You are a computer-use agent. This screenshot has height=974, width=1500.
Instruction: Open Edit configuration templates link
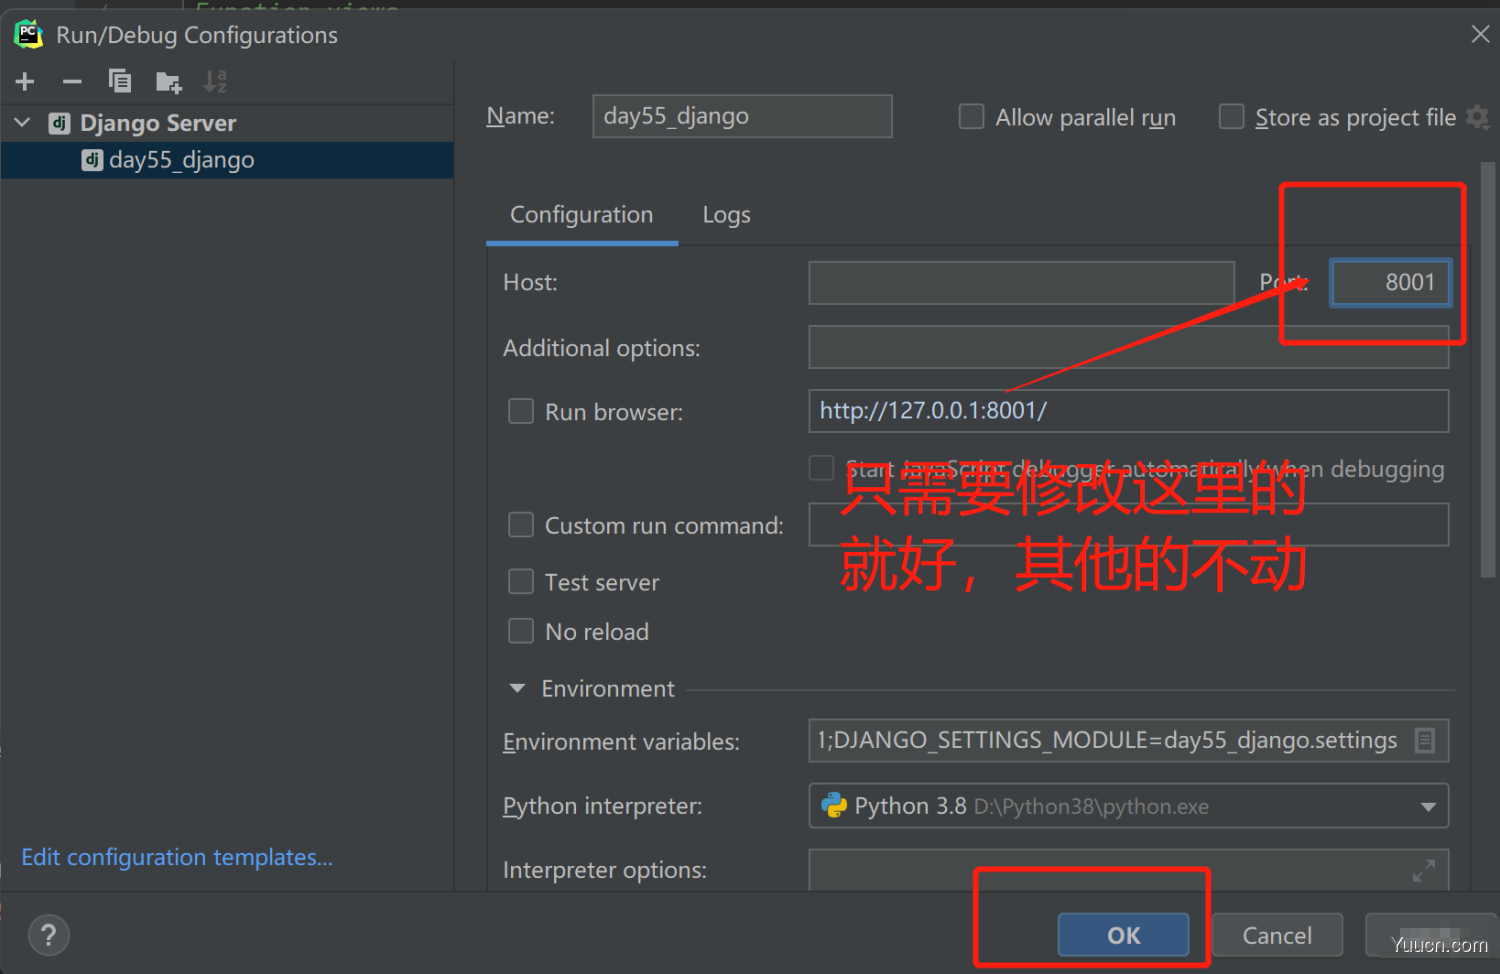pyautogui.click(x=177, y=857)
